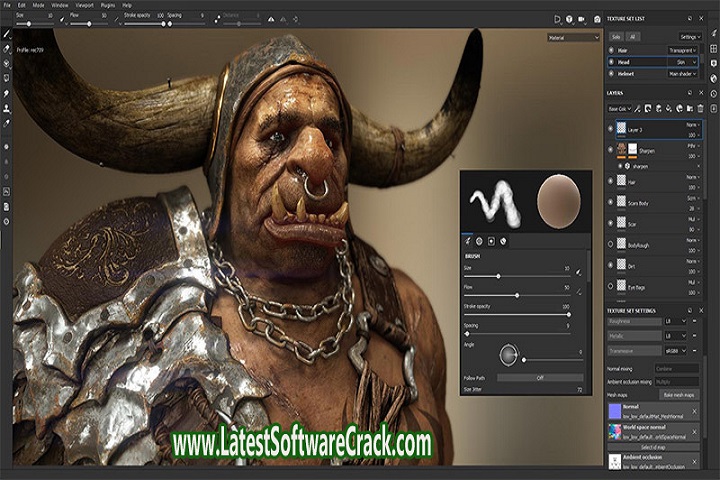
Task: Open the Roughness channel format dropdown
Action: (675, 321)
